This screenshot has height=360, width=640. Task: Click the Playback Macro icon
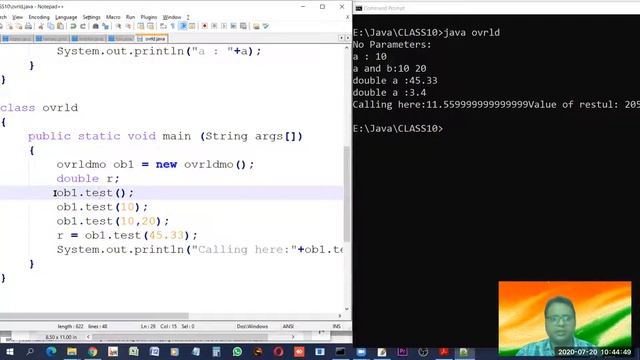point(224,26)
